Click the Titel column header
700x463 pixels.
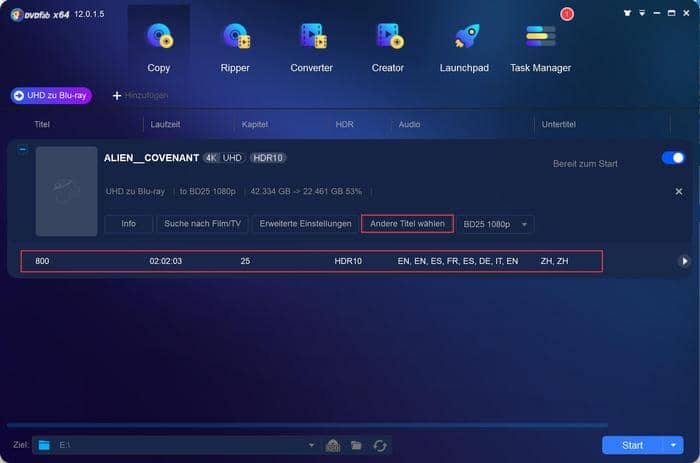tap(42, 125)
